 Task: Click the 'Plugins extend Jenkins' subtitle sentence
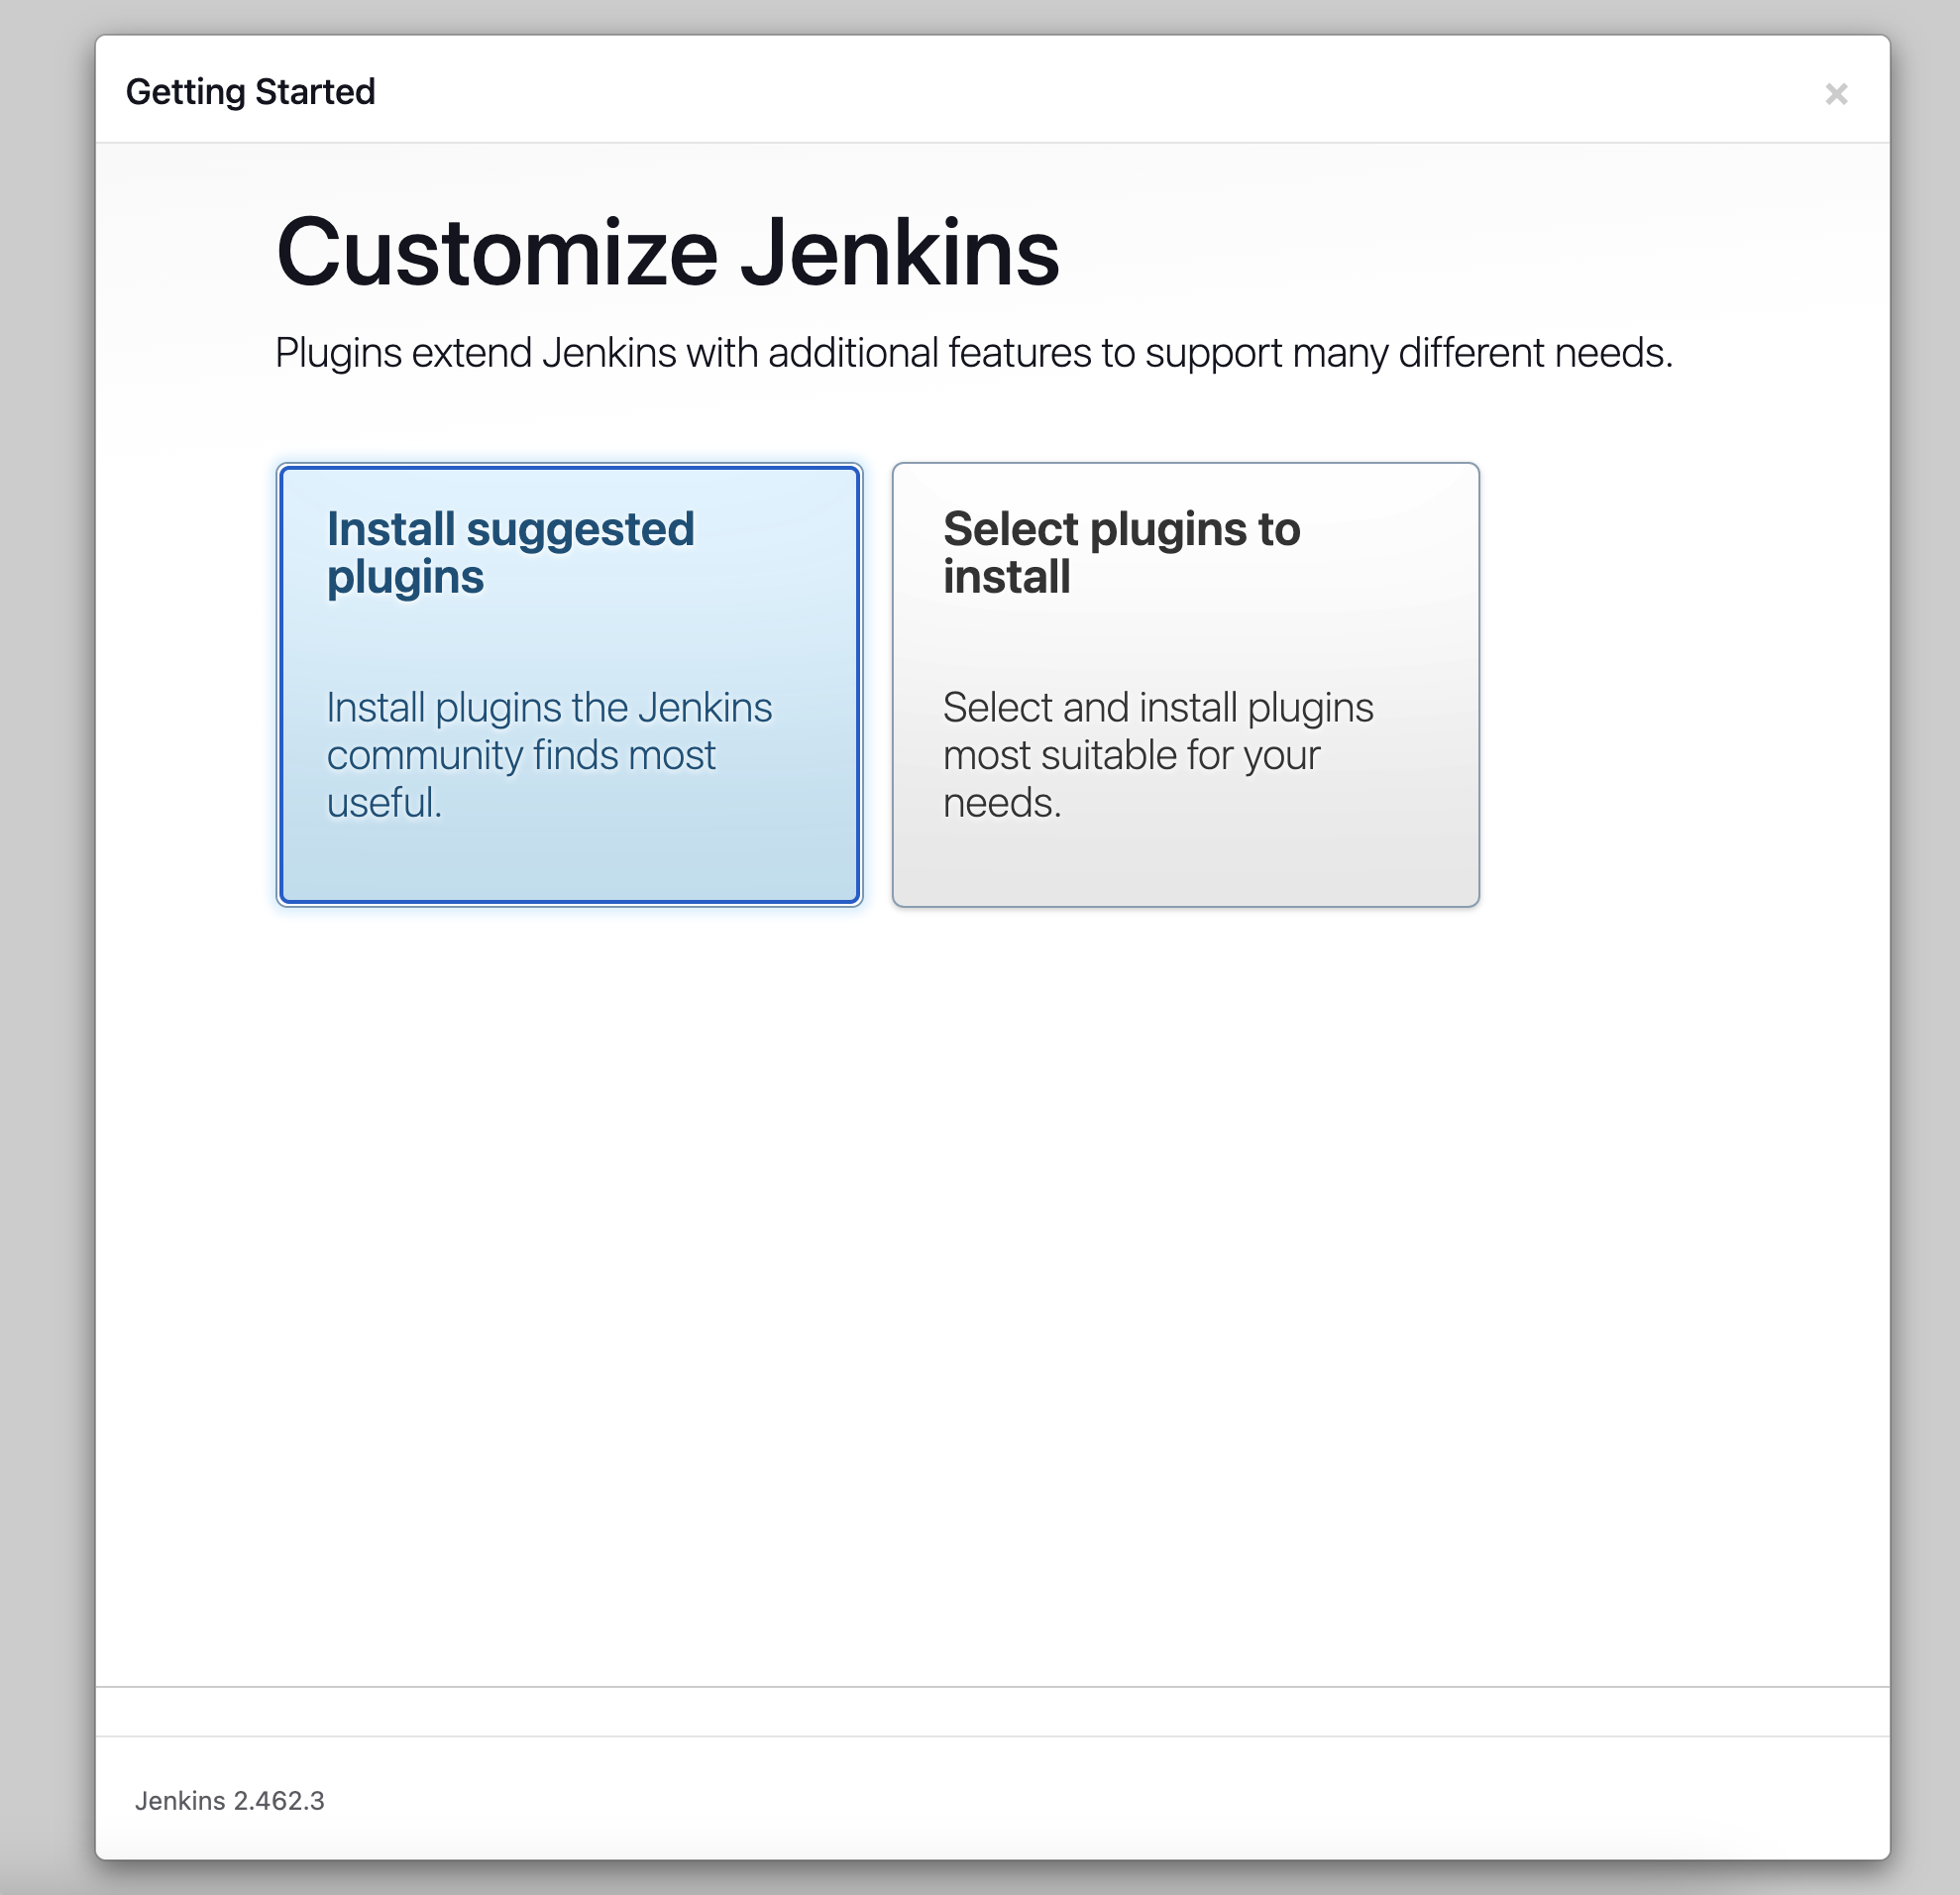[973, 353]
